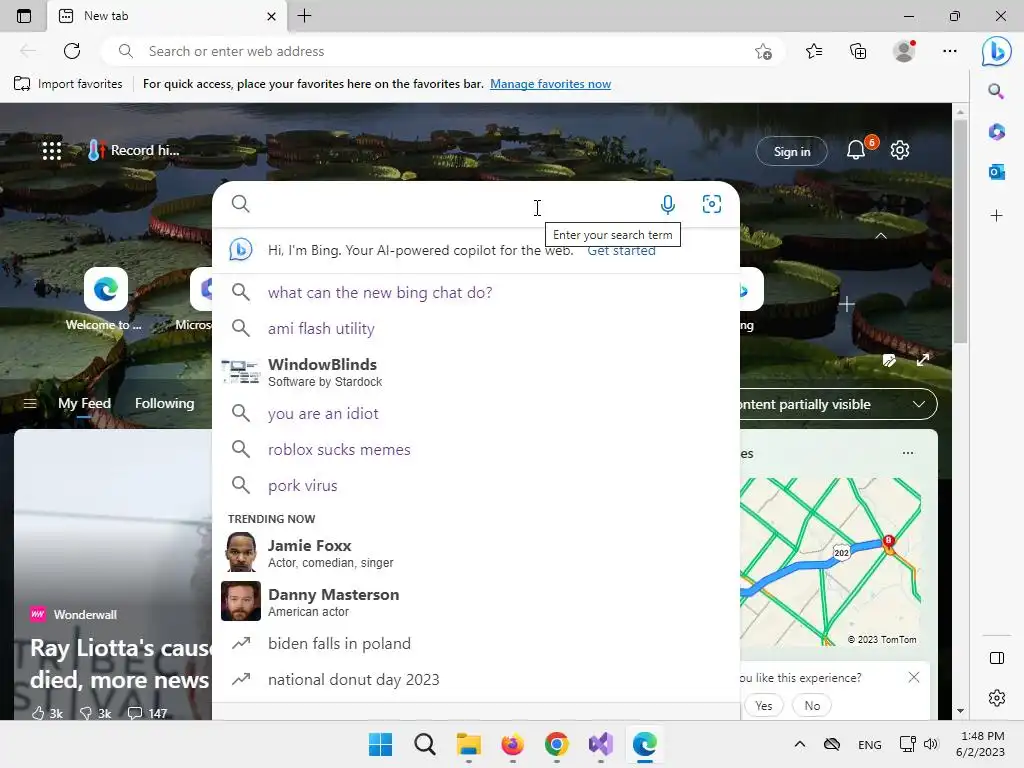Image resolution: width=1024 pixels, height=768 pixels.
Task: Open the notifications bell
Action: point(856,150)
